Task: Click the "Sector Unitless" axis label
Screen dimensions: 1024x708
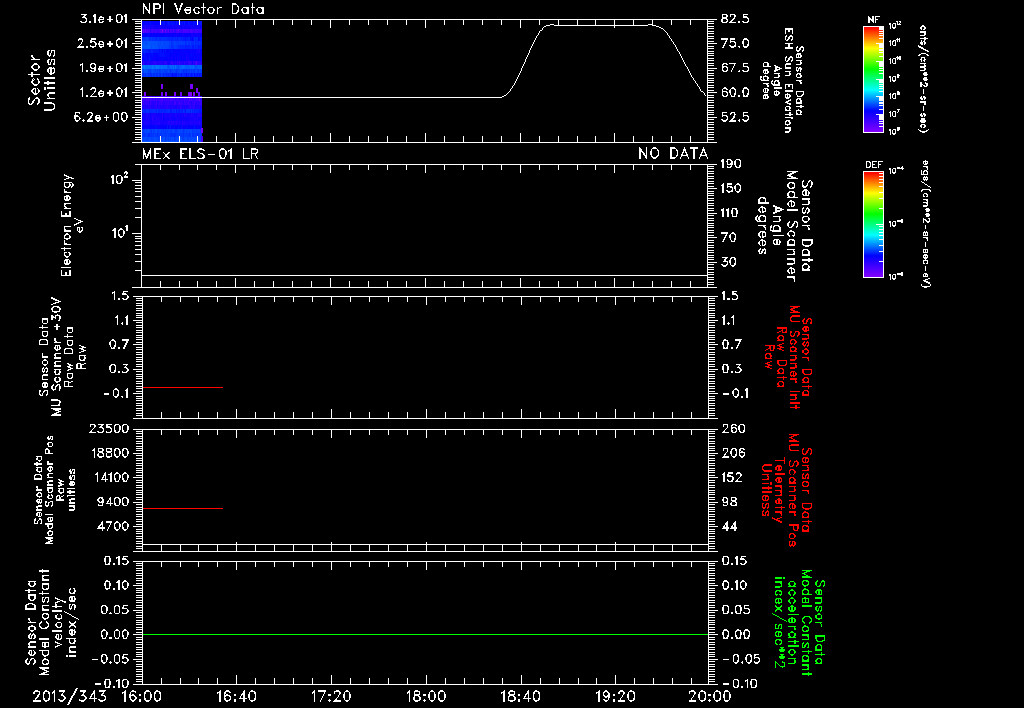Action: [x=42, y=81]
